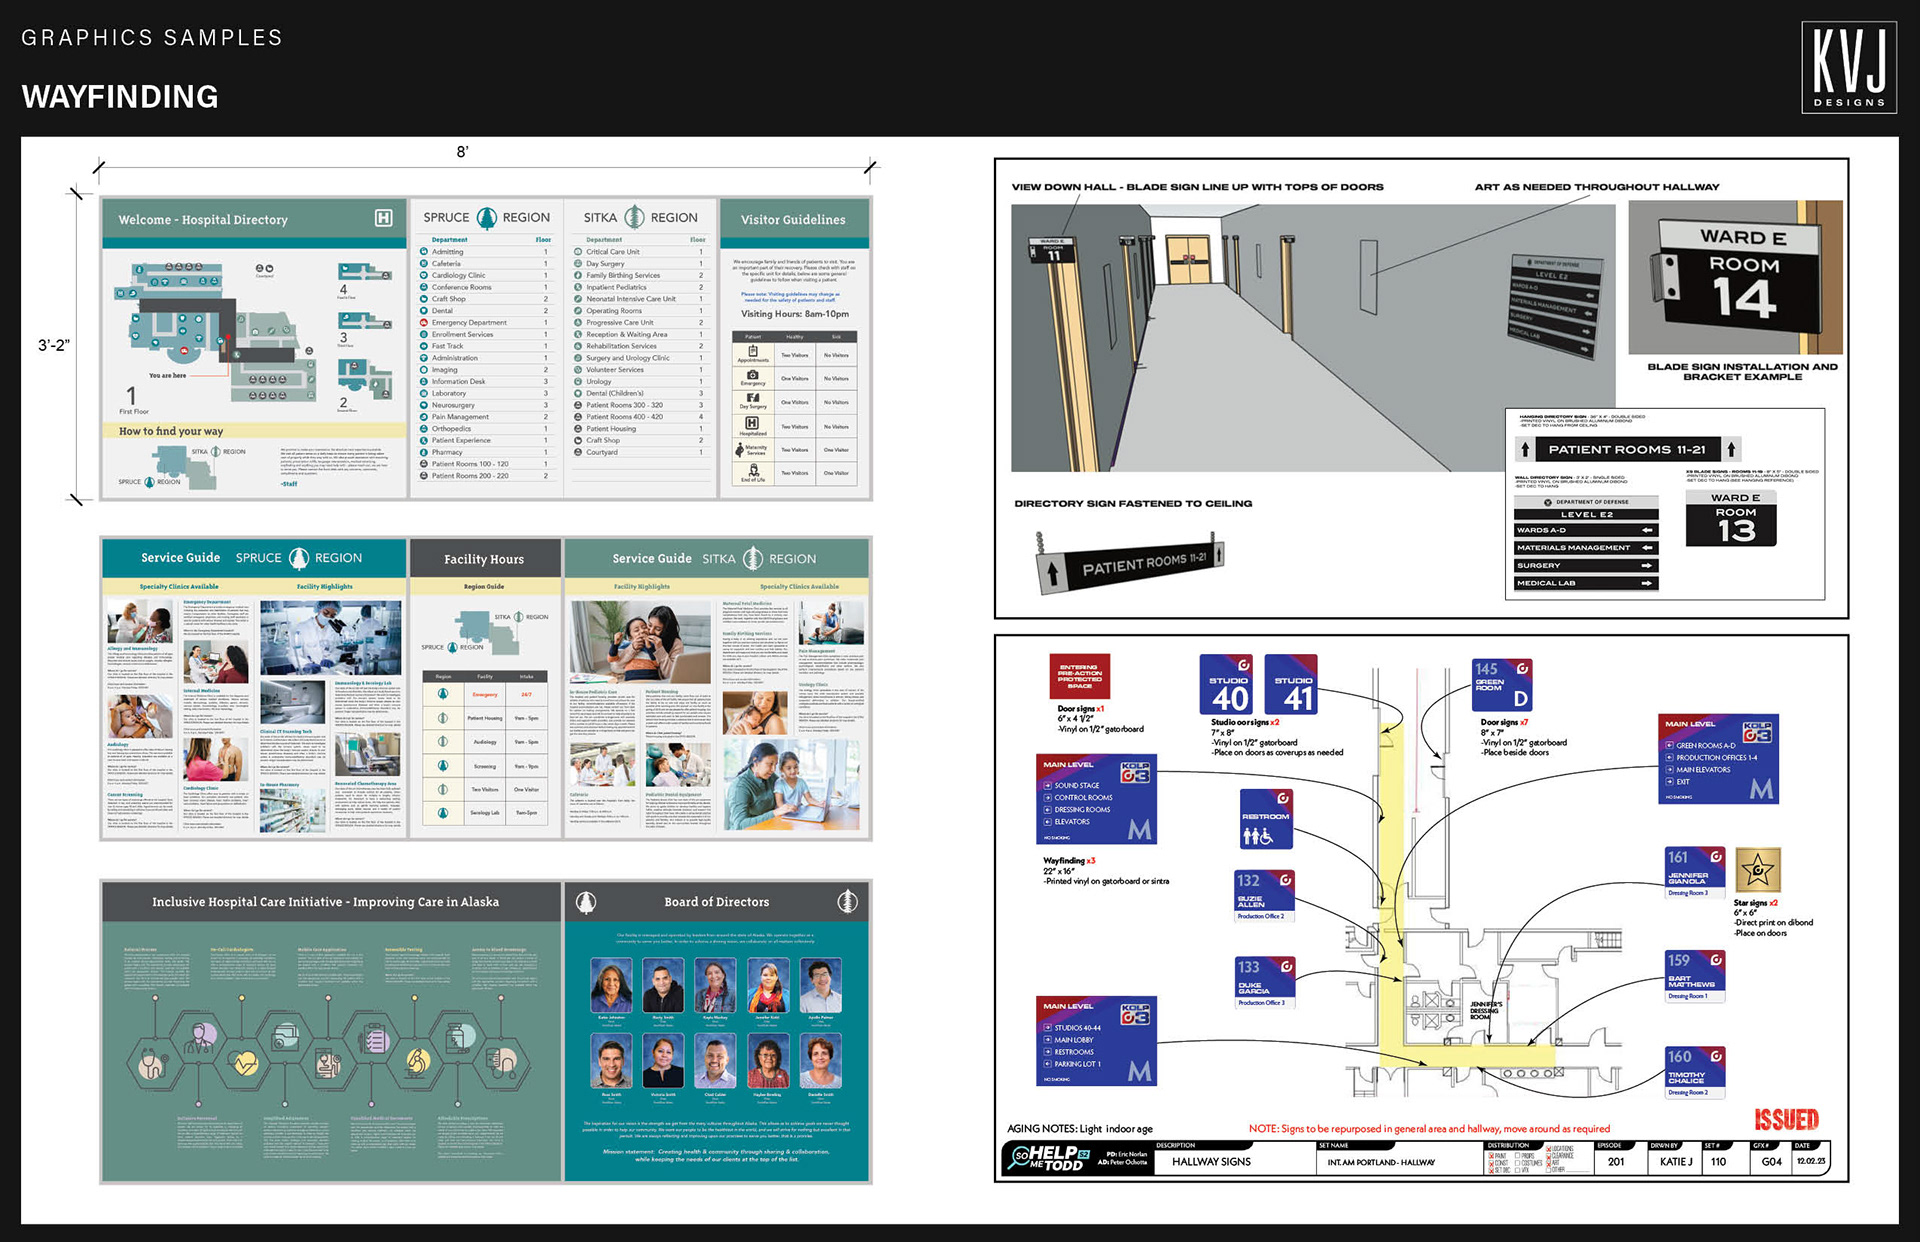Screen dimensions: 1920x1242
Task: Click the hospital H icon on Welcome directory
Action: coord(383,218)
